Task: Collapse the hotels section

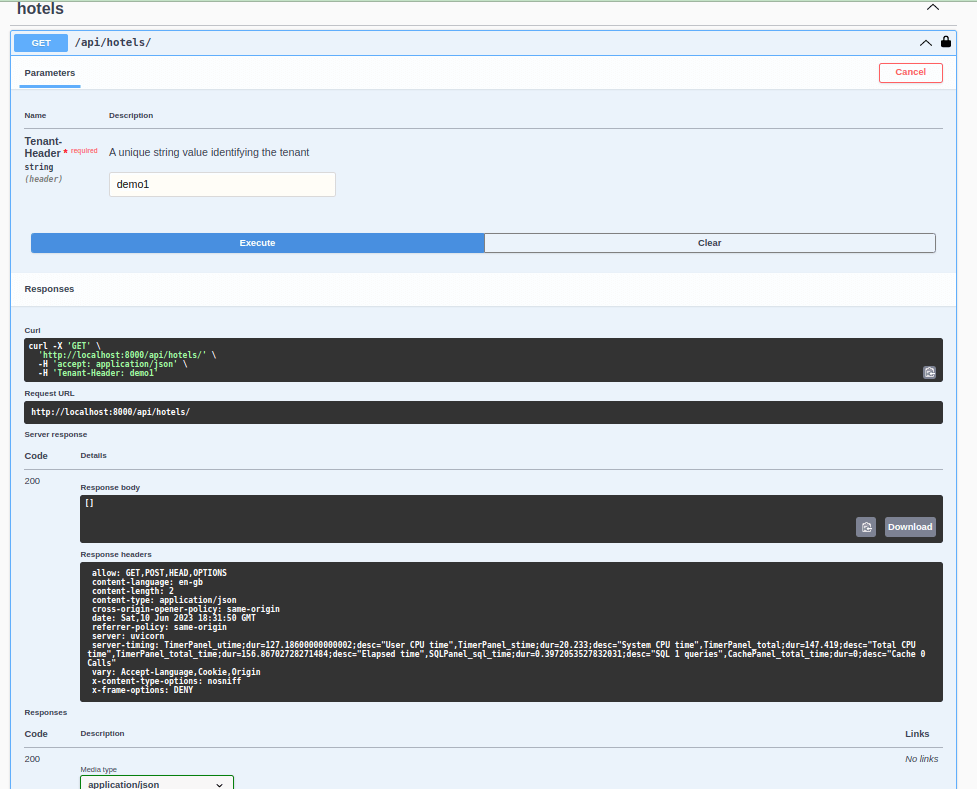Action: click(x=932, y=7)
